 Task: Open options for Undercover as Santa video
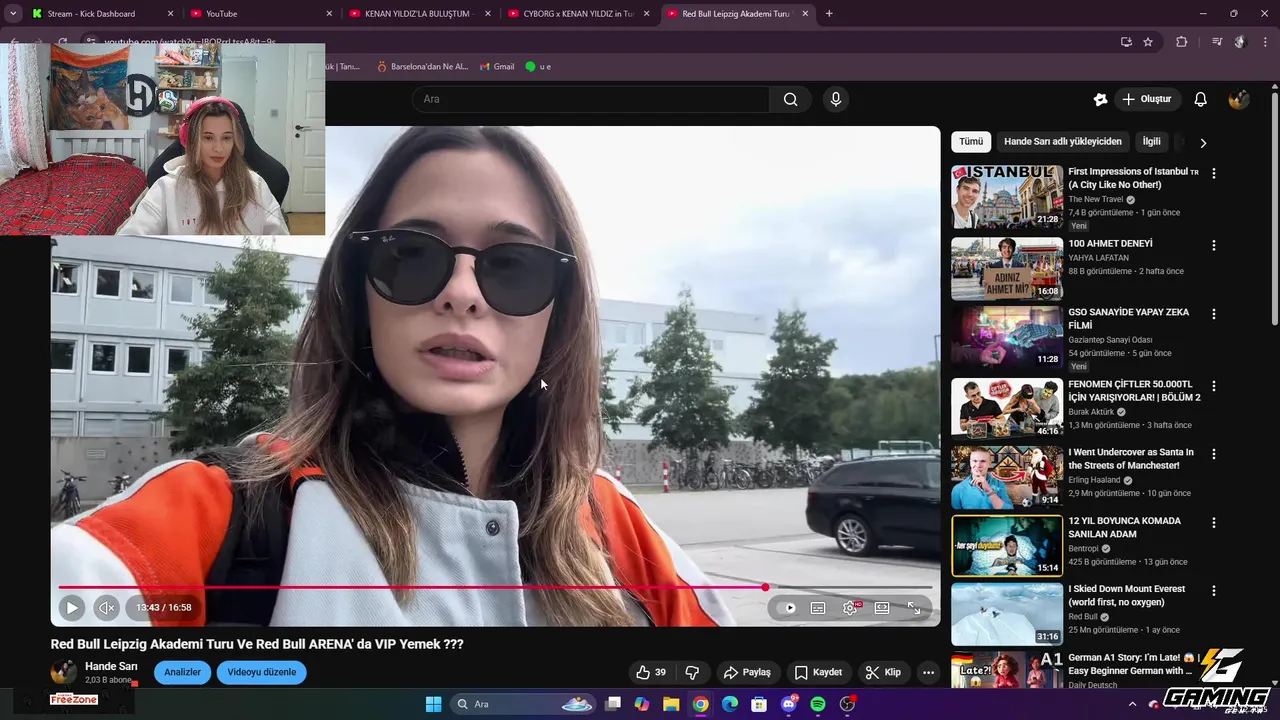1214,453
